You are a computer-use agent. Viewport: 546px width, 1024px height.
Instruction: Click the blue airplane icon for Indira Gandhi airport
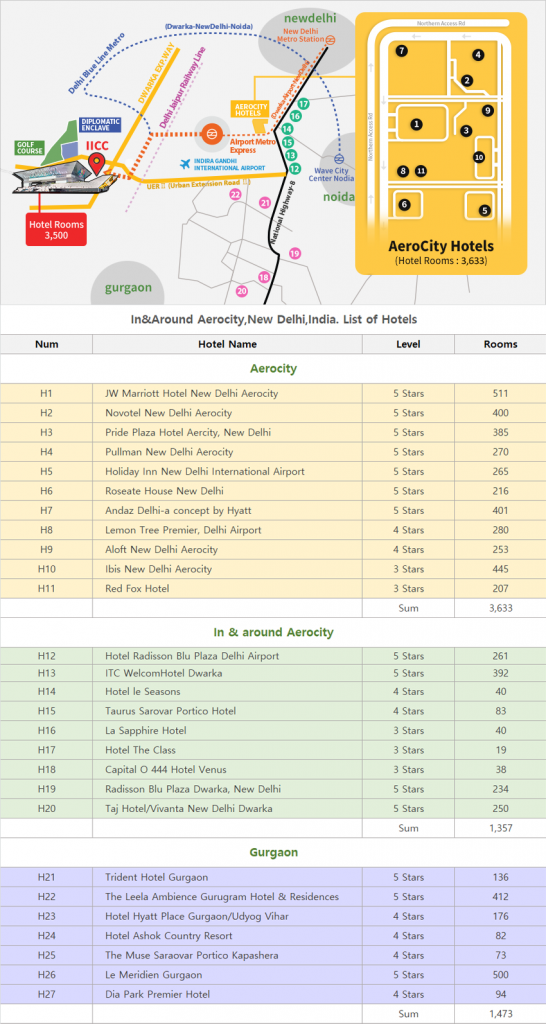[185, 163]
